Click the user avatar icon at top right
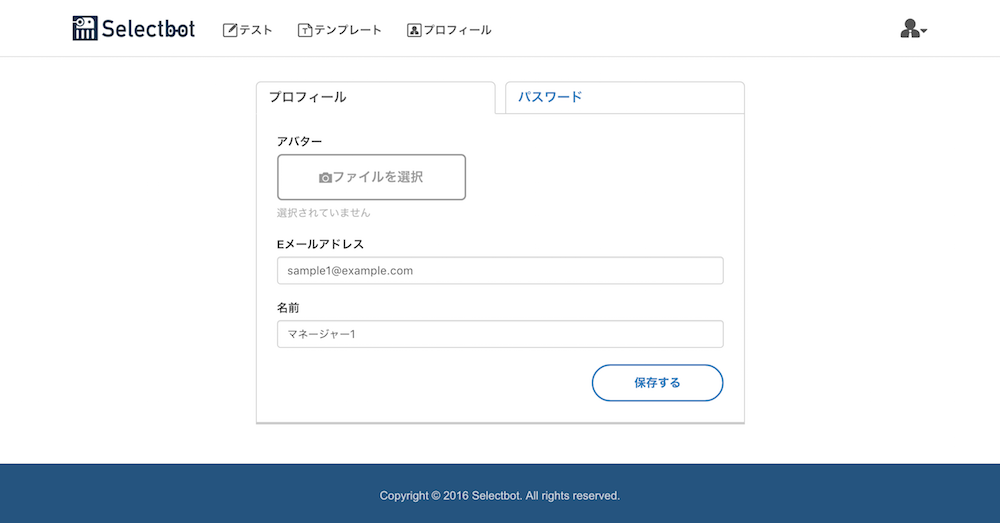 [909, 29]
